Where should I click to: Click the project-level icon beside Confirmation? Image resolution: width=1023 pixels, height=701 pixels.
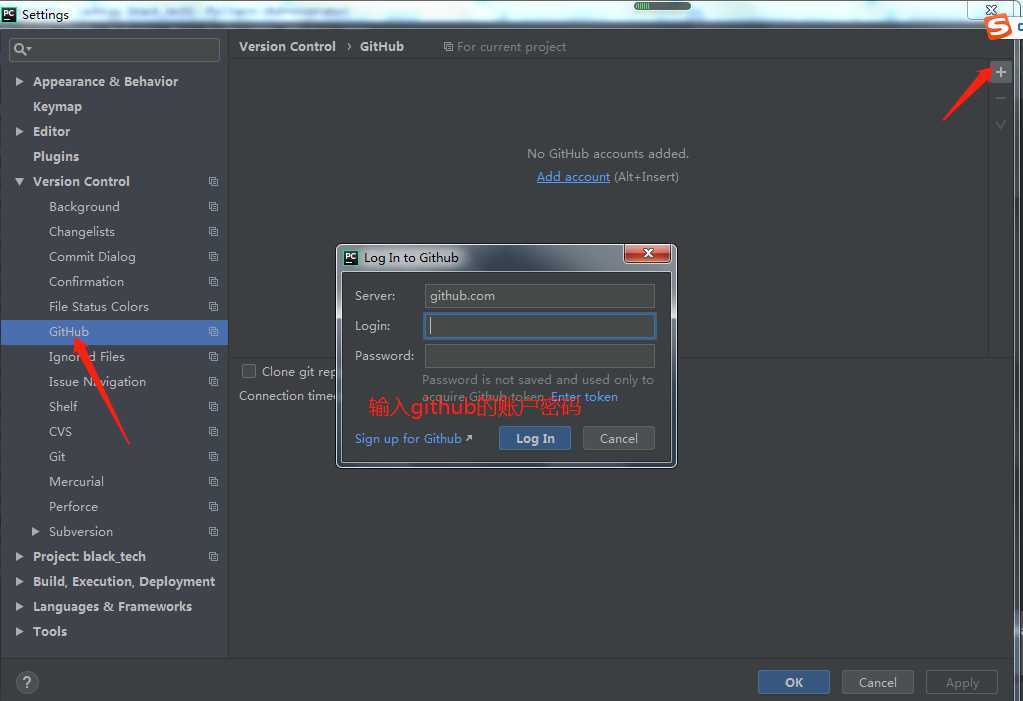coord(213,281)
